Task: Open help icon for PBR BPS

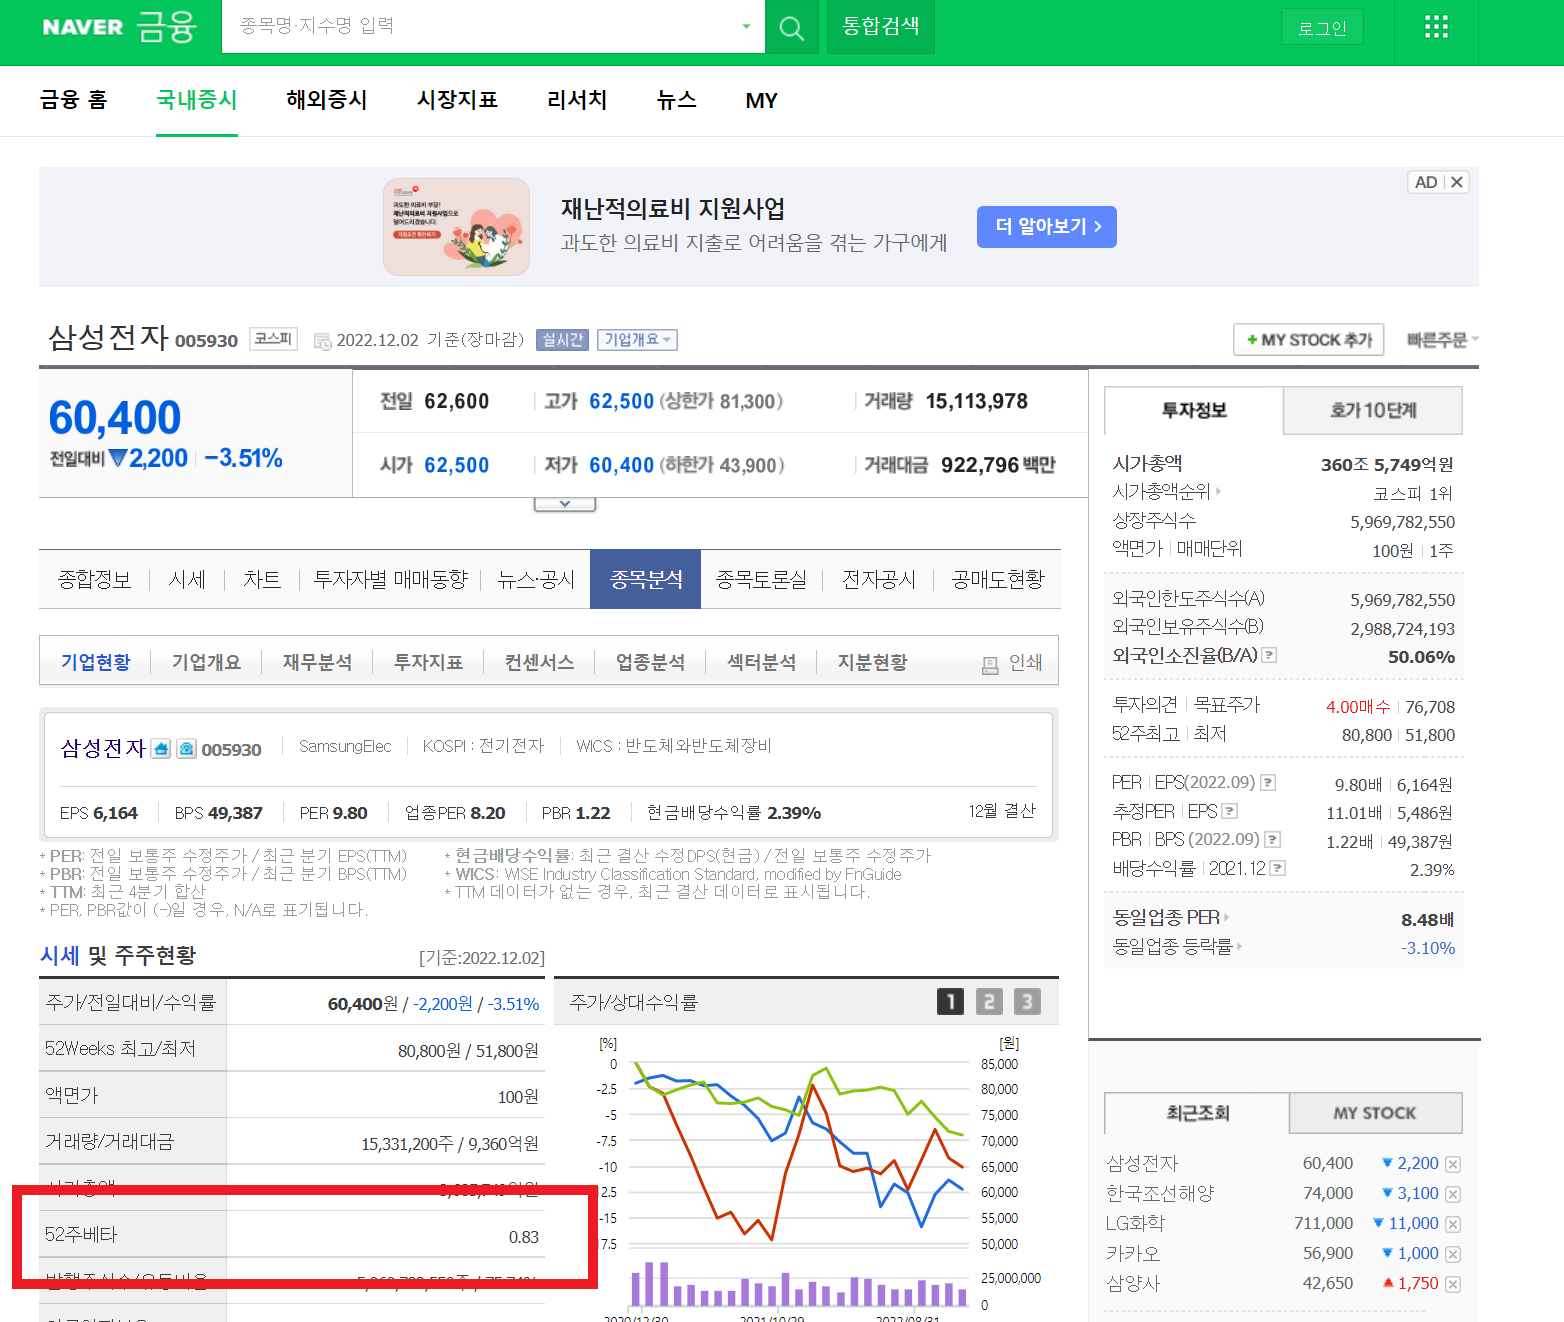Action: click(1273, 839)
